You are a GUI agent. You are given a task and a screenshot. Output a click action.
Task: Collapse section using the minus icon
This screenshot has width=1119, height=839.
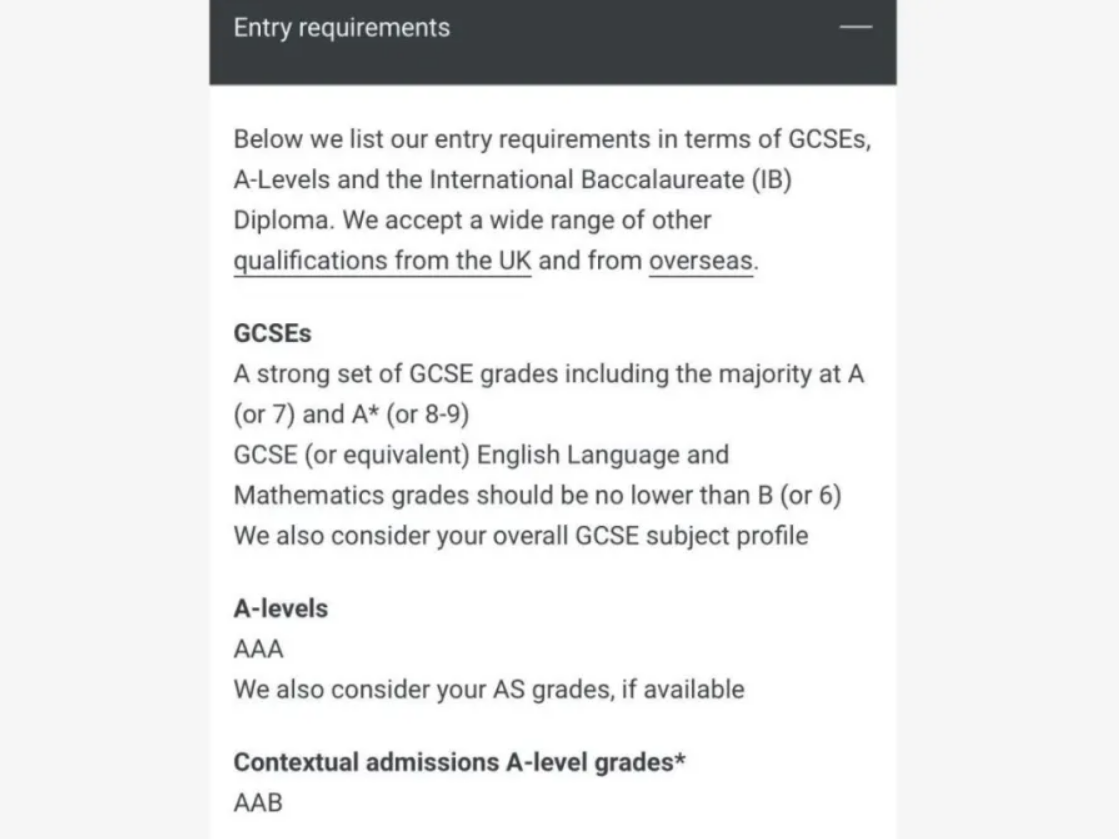(x=856, y=27)
